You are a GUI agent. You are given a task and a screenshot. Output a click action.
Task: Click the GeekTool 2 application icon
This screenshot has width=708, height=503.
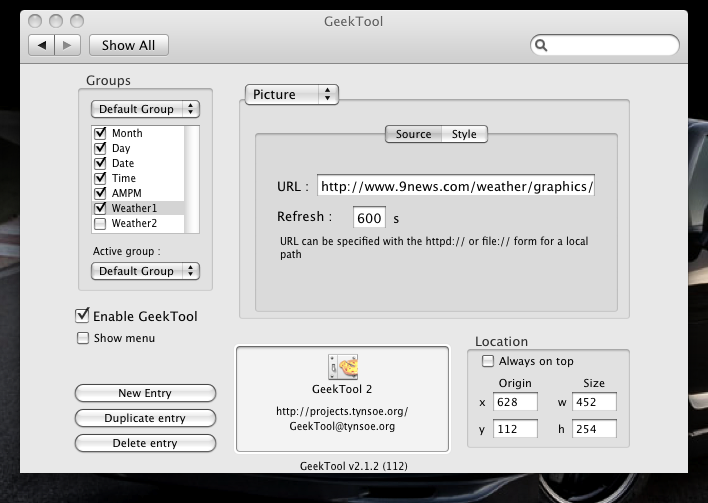(x=343, y=367)
